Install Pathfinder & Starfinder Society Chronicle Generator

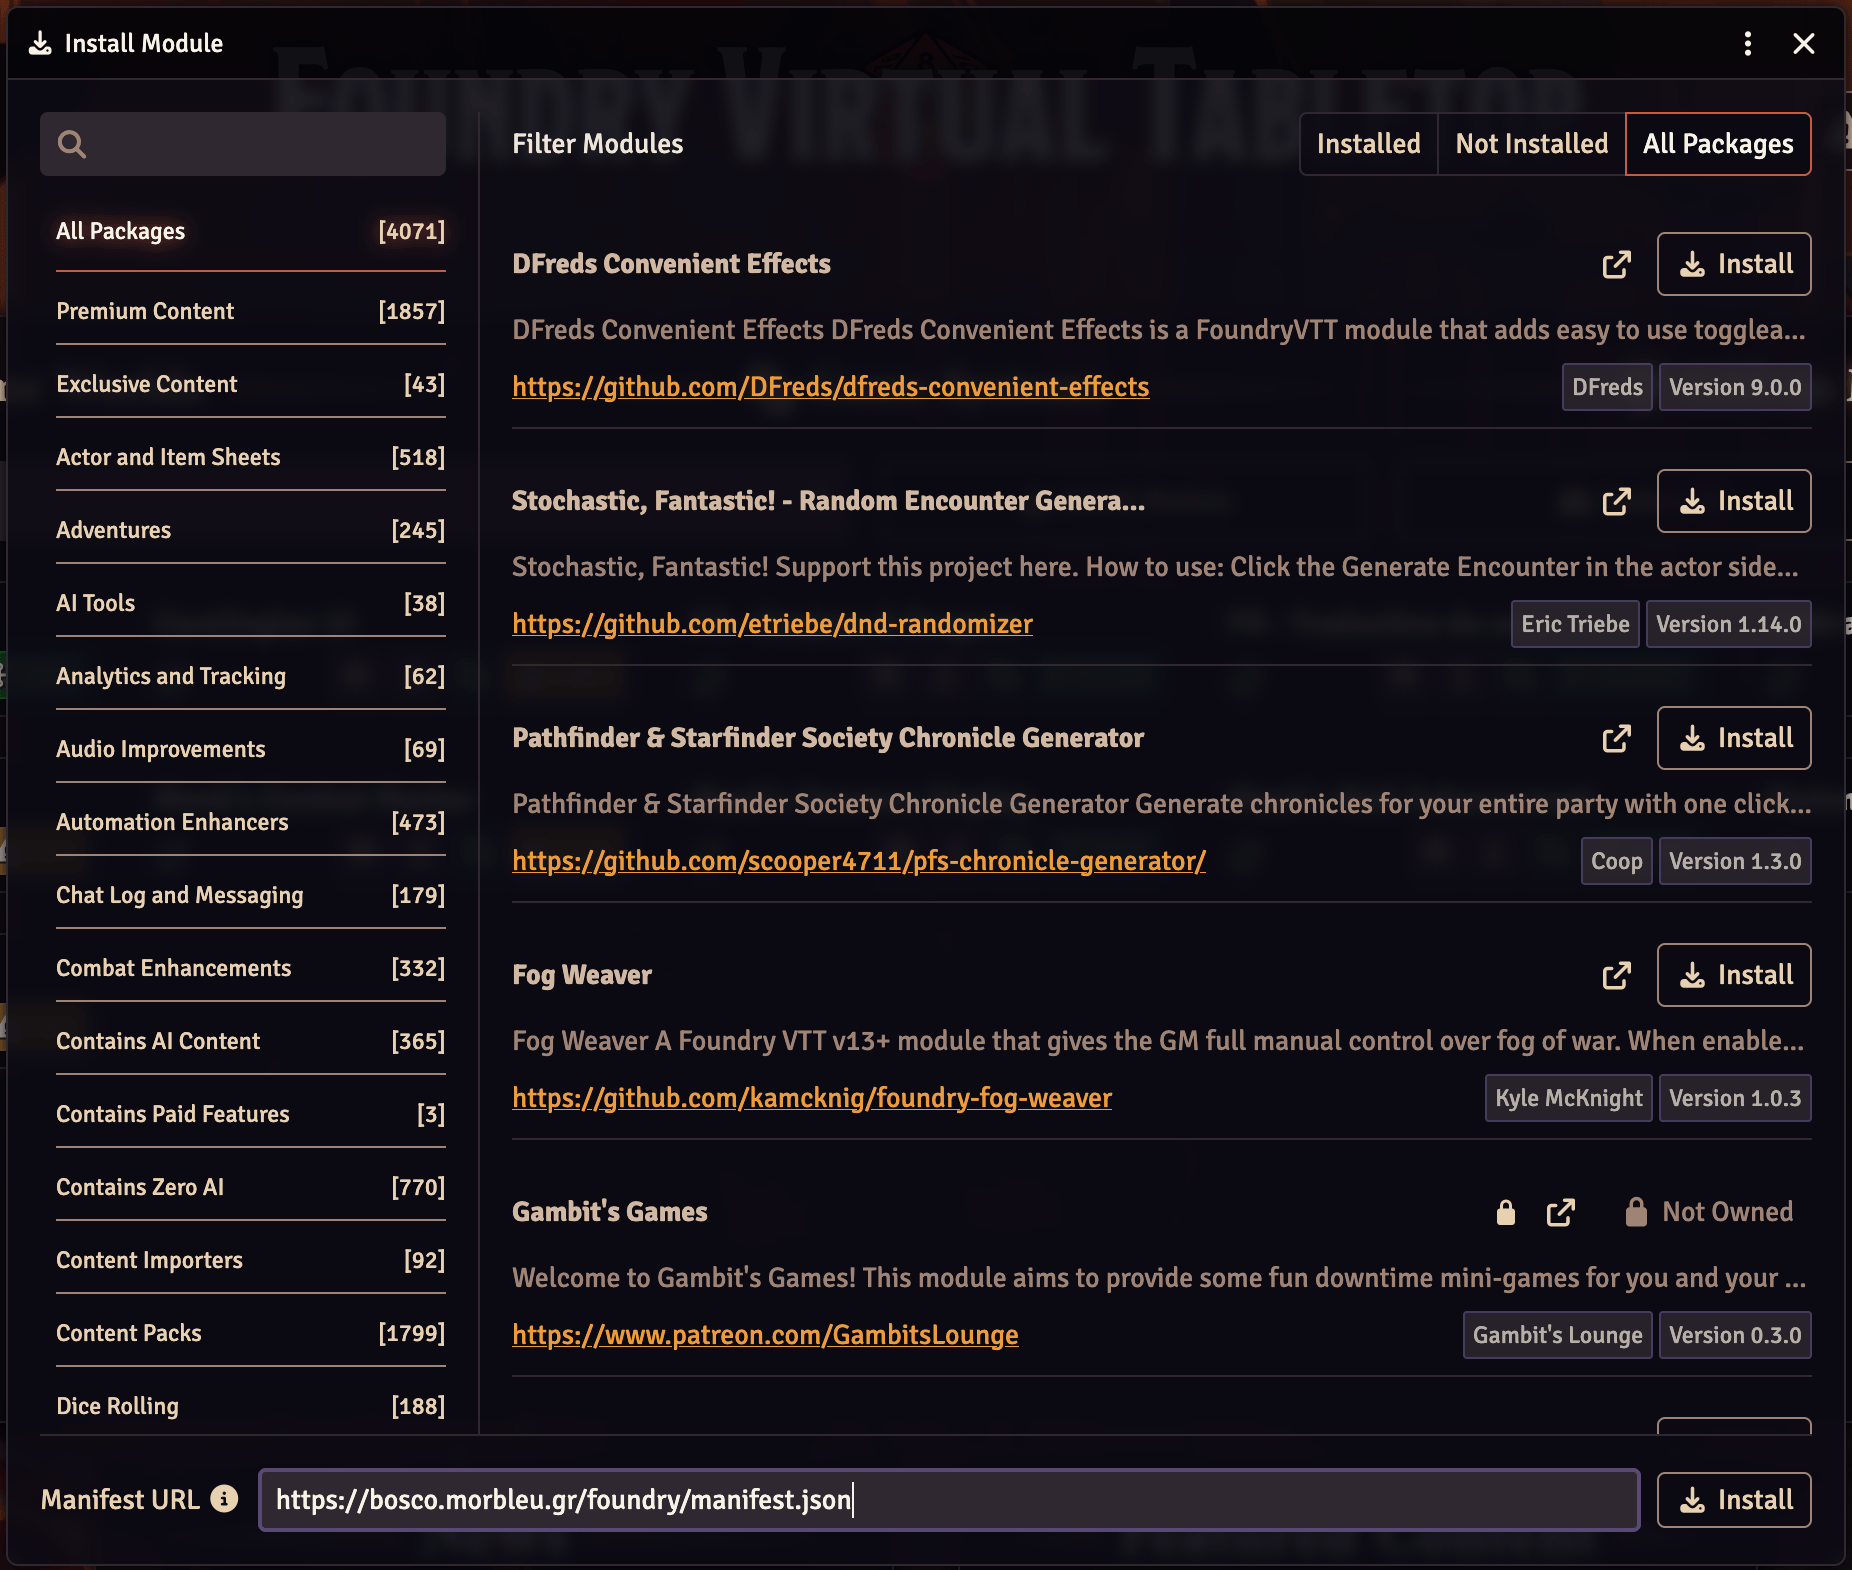pos(1734,738)
